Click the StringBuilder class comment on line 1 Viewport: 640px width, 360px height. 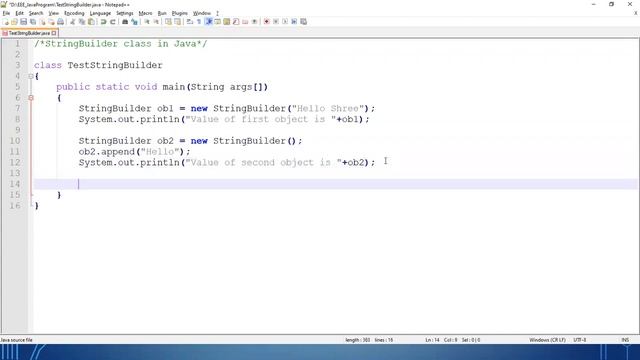pyautogui.click(x=121, y=44)
